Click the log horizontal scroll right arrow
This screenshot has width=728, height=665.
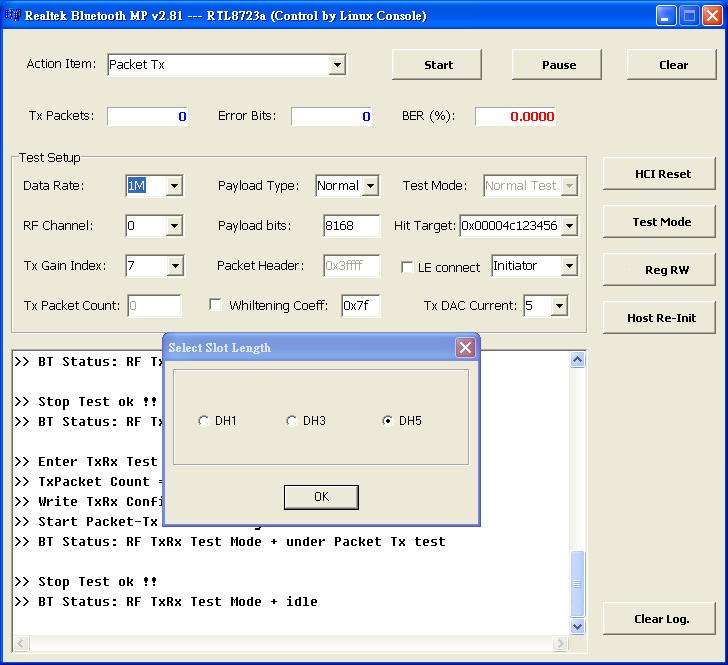(560, 643)
